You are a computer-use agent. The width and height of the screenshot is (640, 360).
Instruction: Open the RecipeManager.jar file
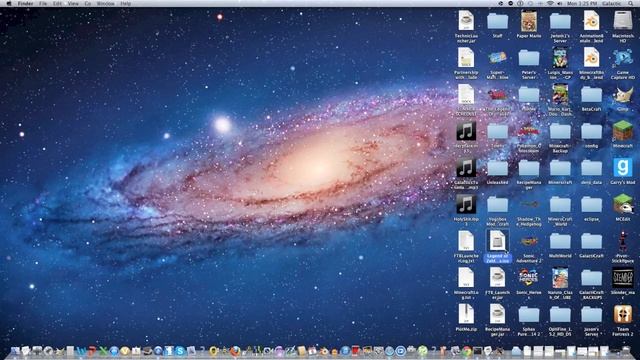pyautogui.click(x=497, y=314)
